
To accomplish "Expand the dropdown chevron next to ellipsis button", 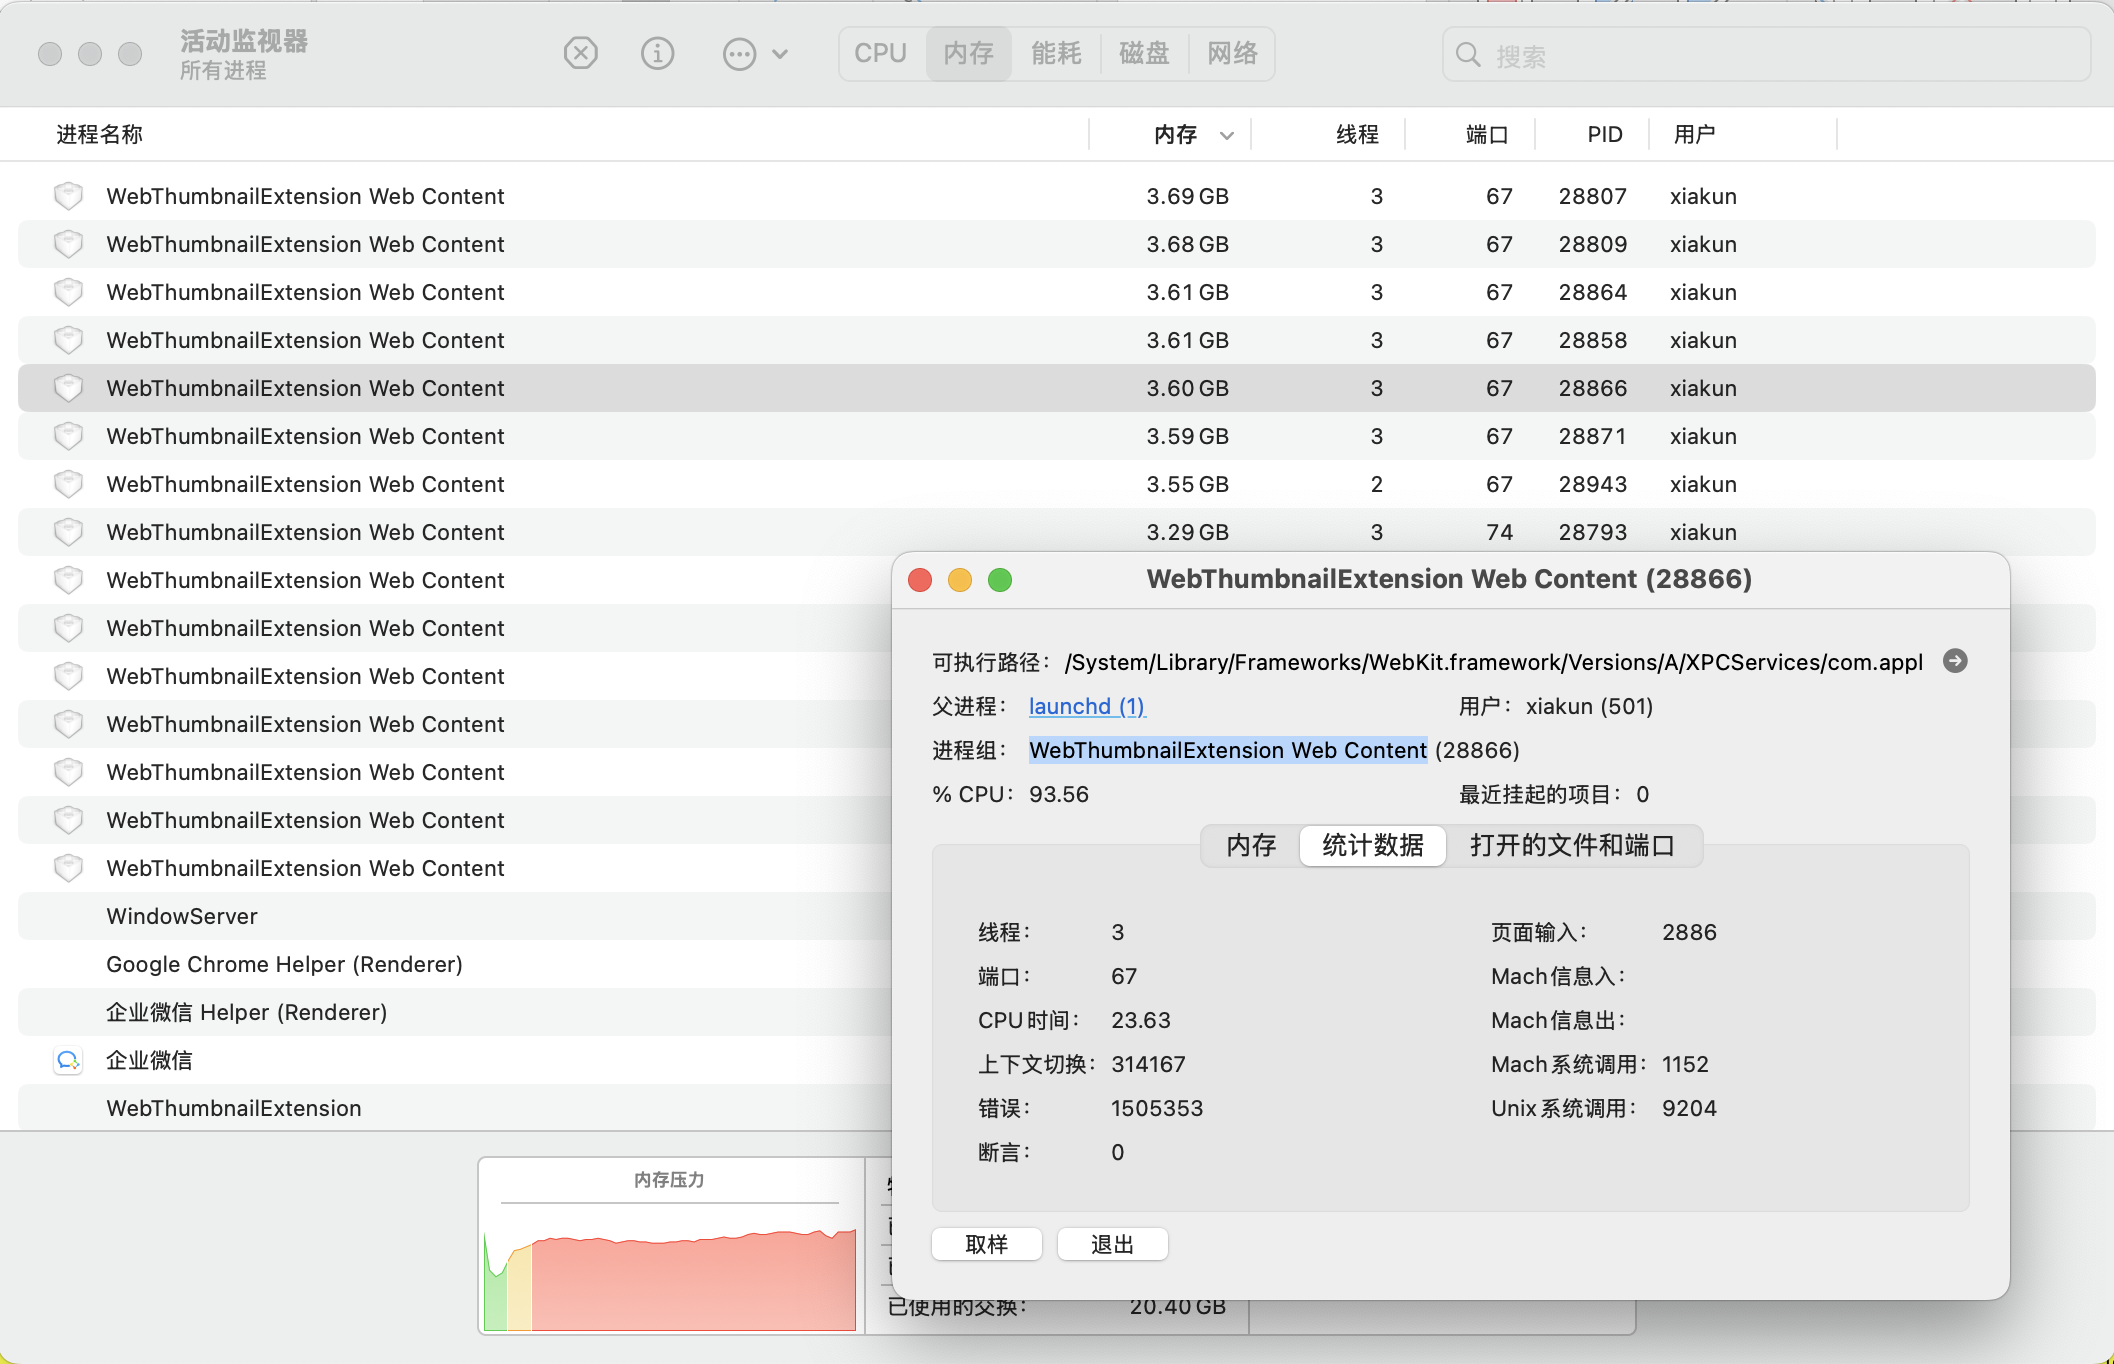I will (x=781, y=54).
